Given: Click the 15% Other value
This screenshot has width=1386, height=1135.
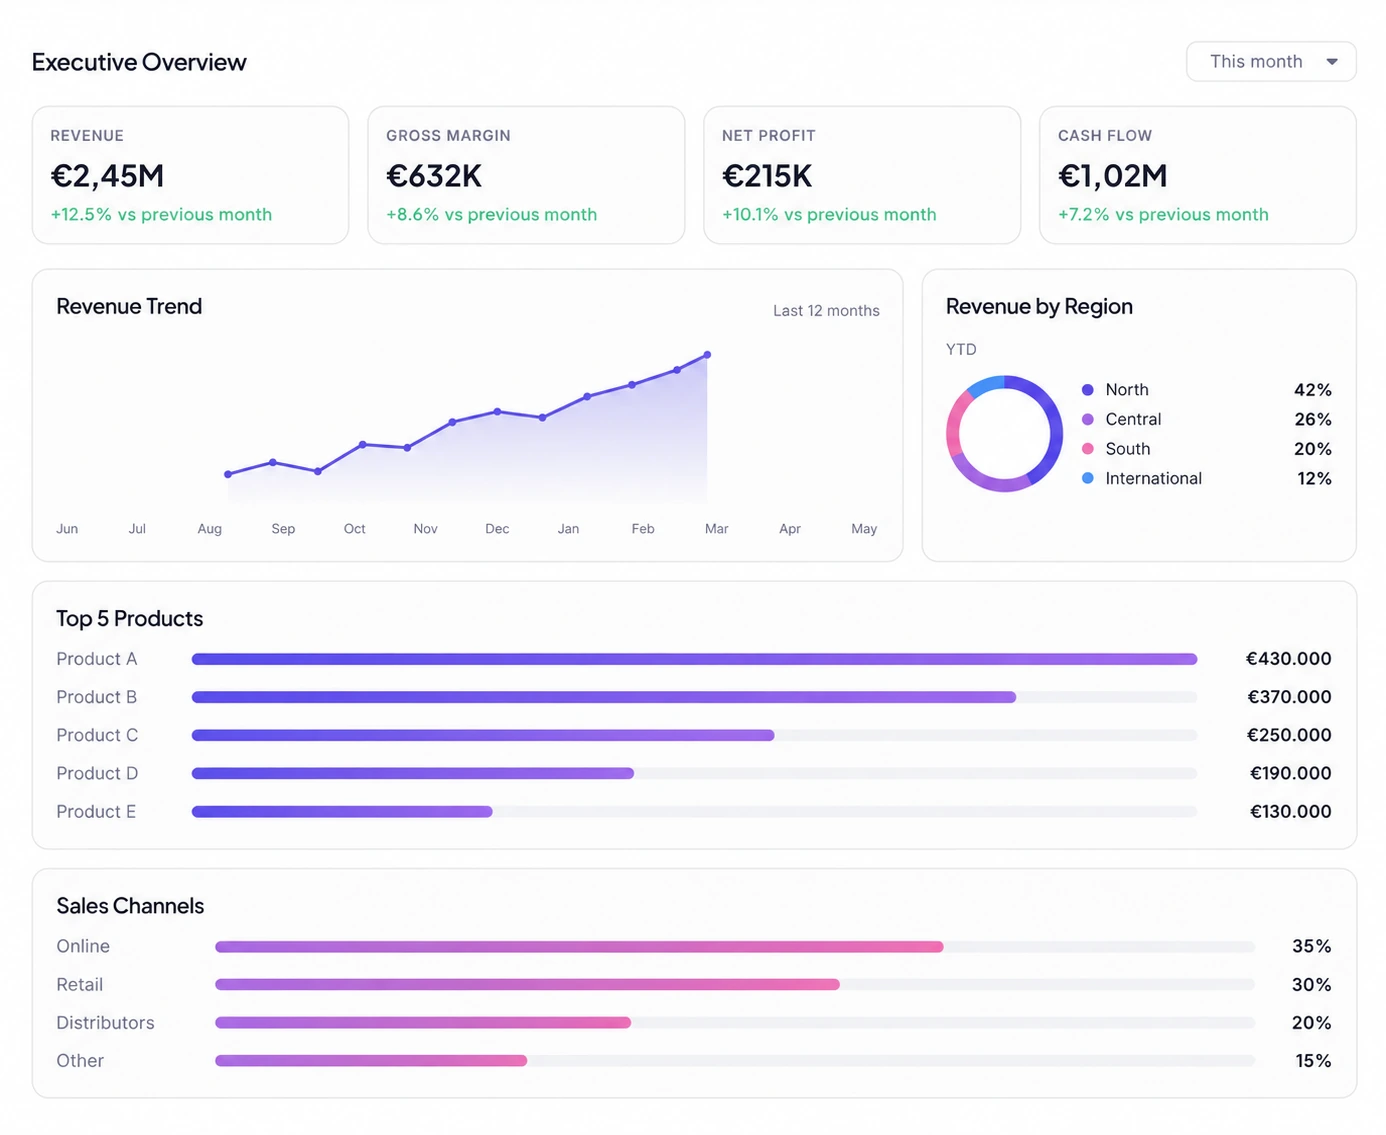Looking at the screenshot, I should point(1314,1061).
